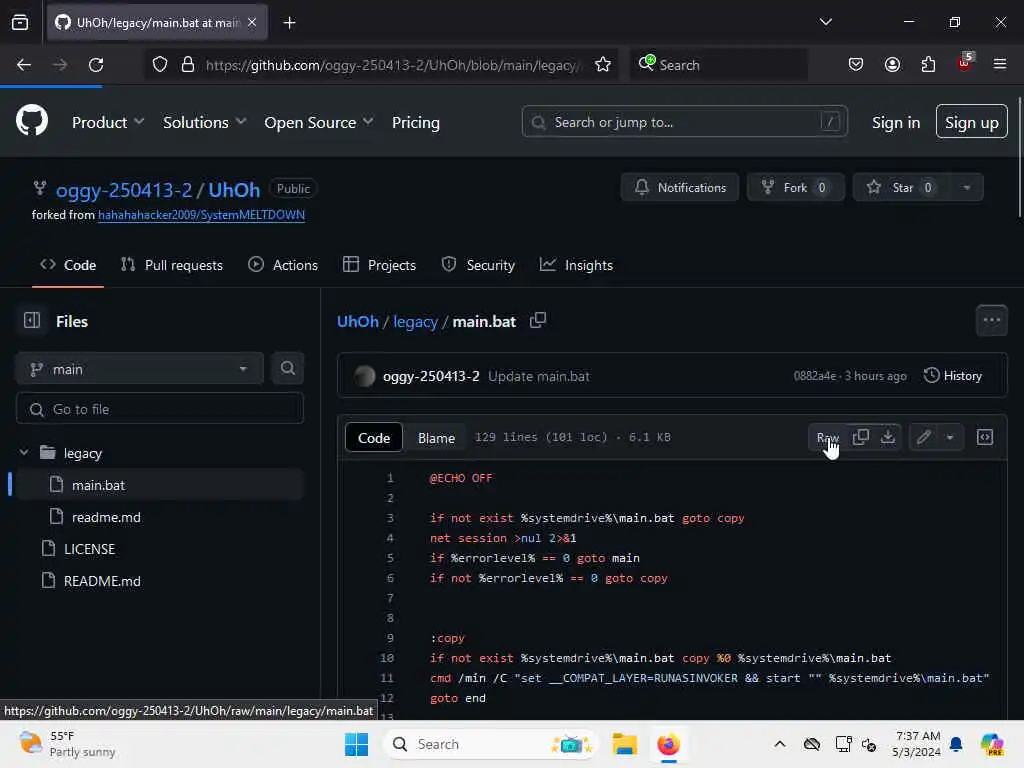Open the Pocket save icon

pos(856,65)
